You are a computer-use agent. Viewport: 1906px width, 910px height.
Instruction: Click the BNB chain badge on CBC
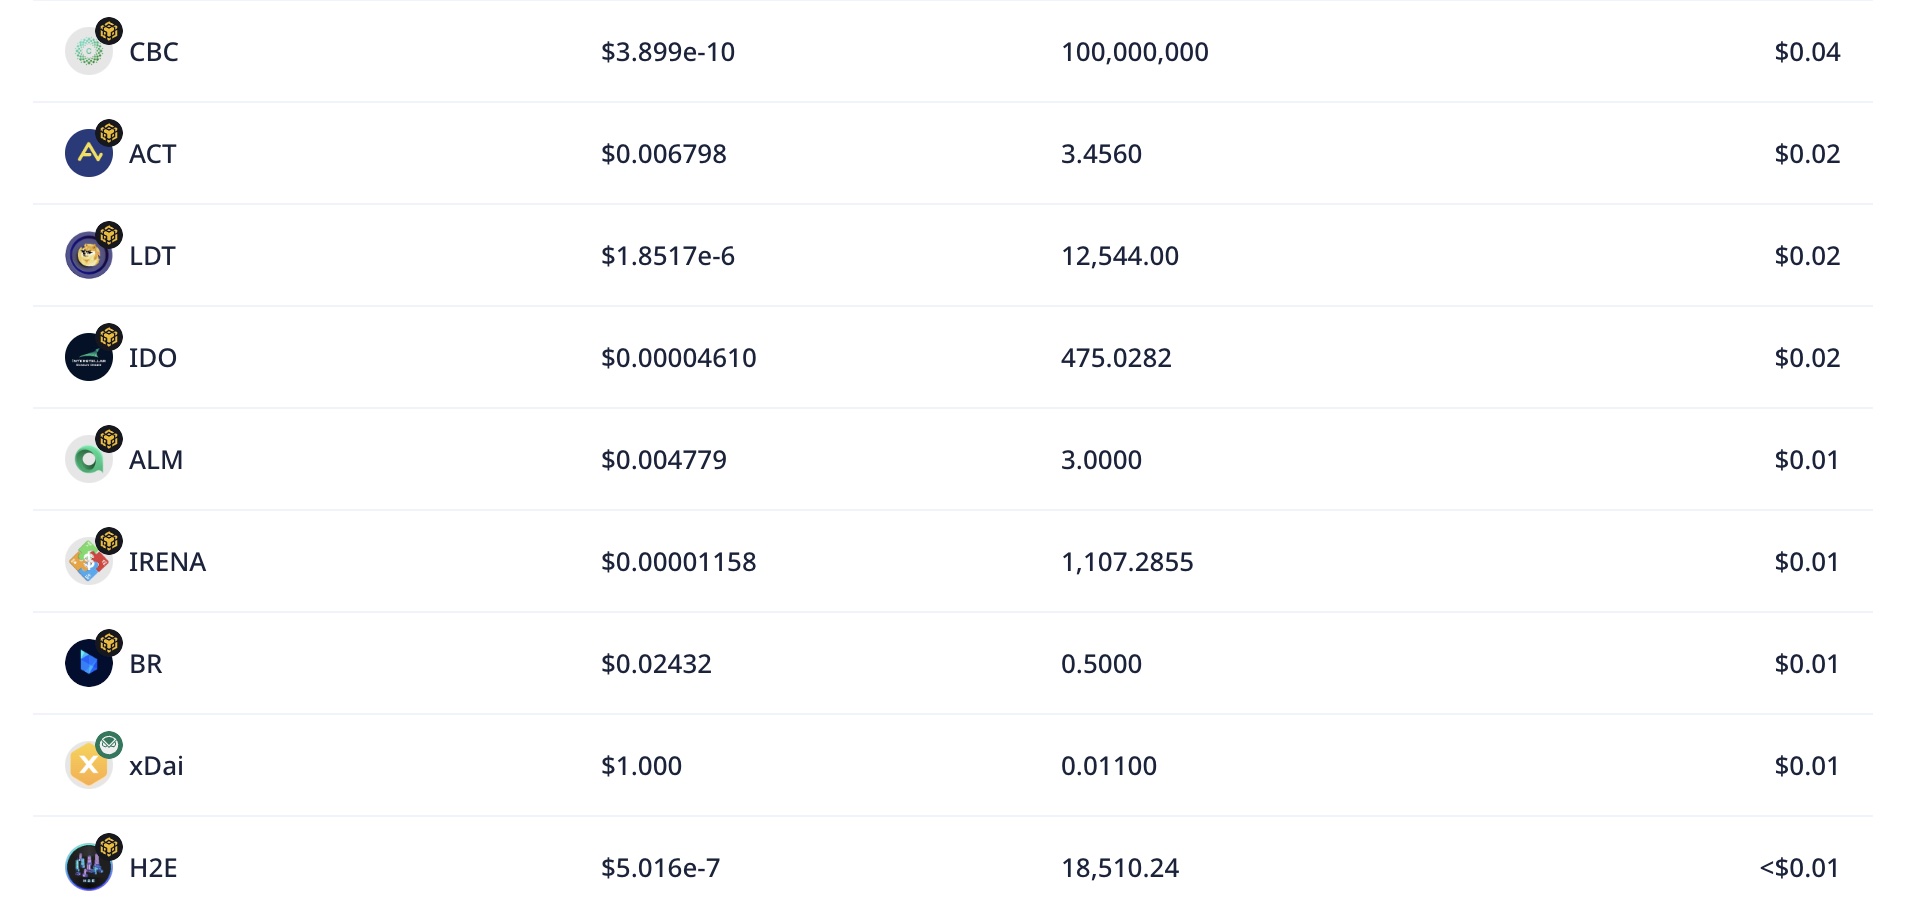click(109, 31)
